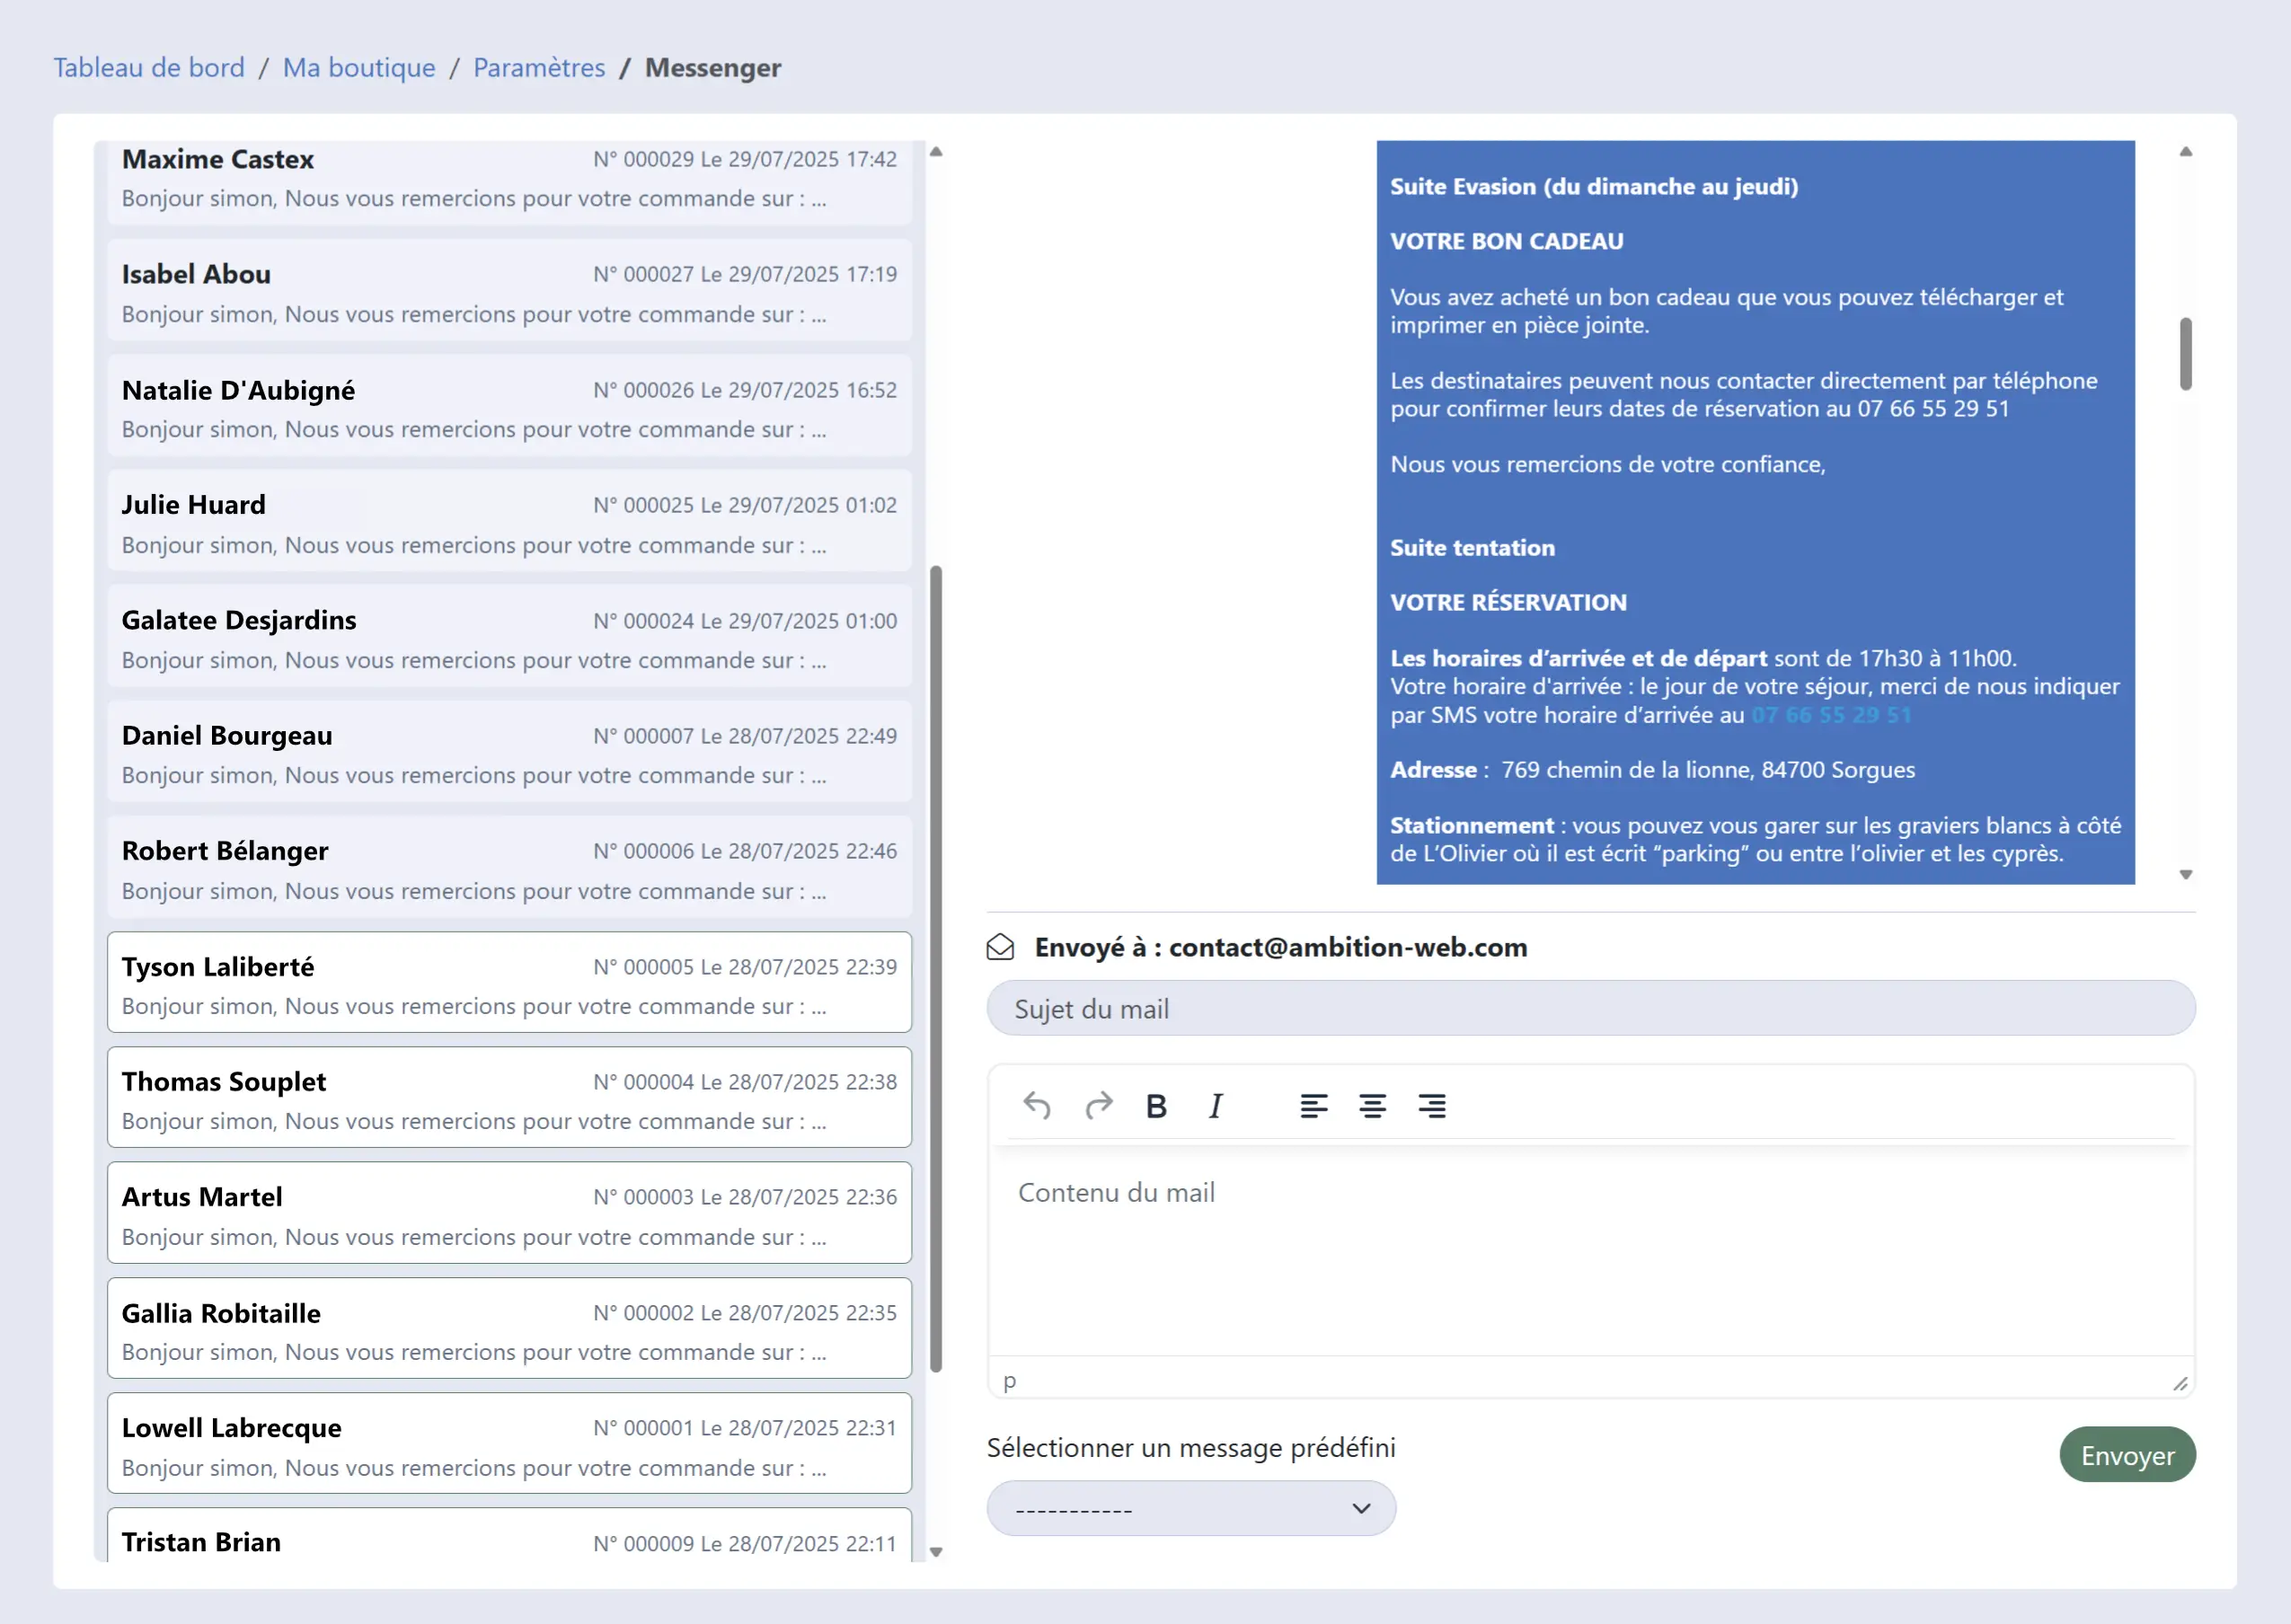Select Galatee Desjardins message thread
The image size is (2291, 1624).
[x=509, y=637]
